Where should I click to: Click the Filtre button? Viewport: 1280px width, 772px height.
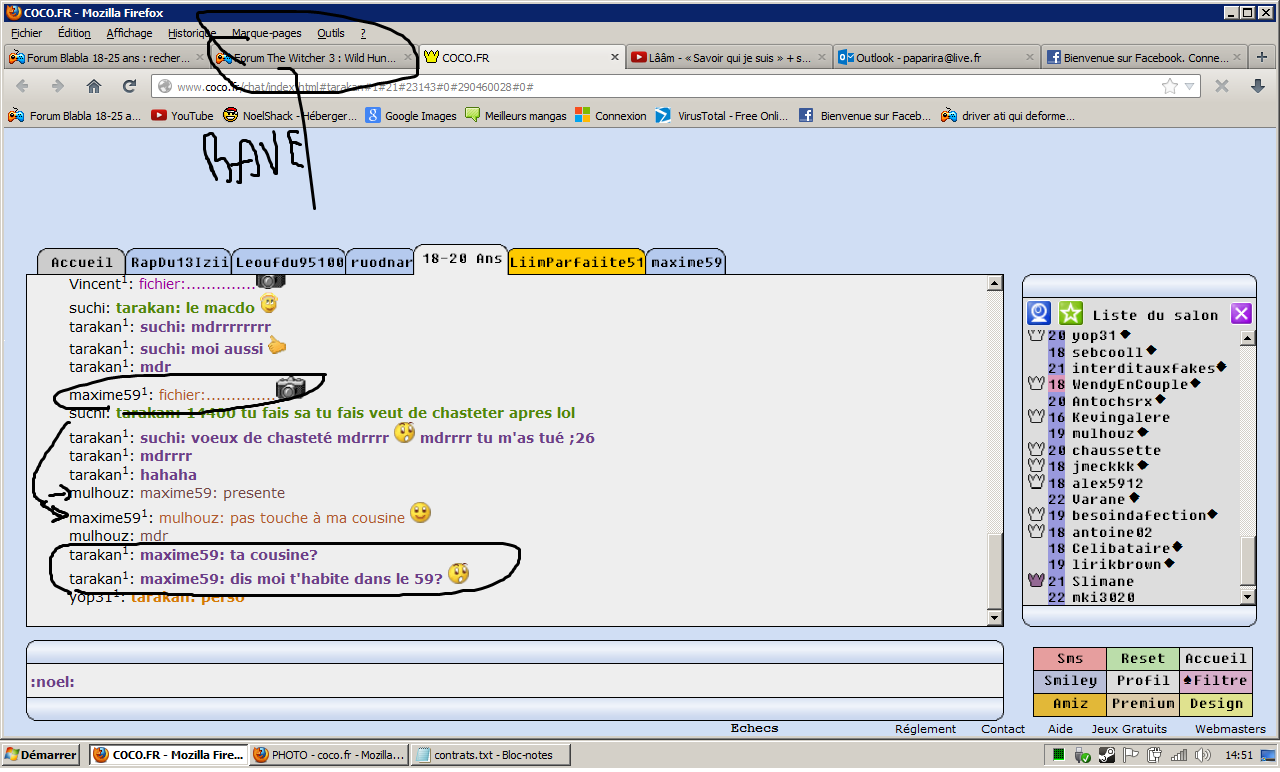tap(1216, 681)
